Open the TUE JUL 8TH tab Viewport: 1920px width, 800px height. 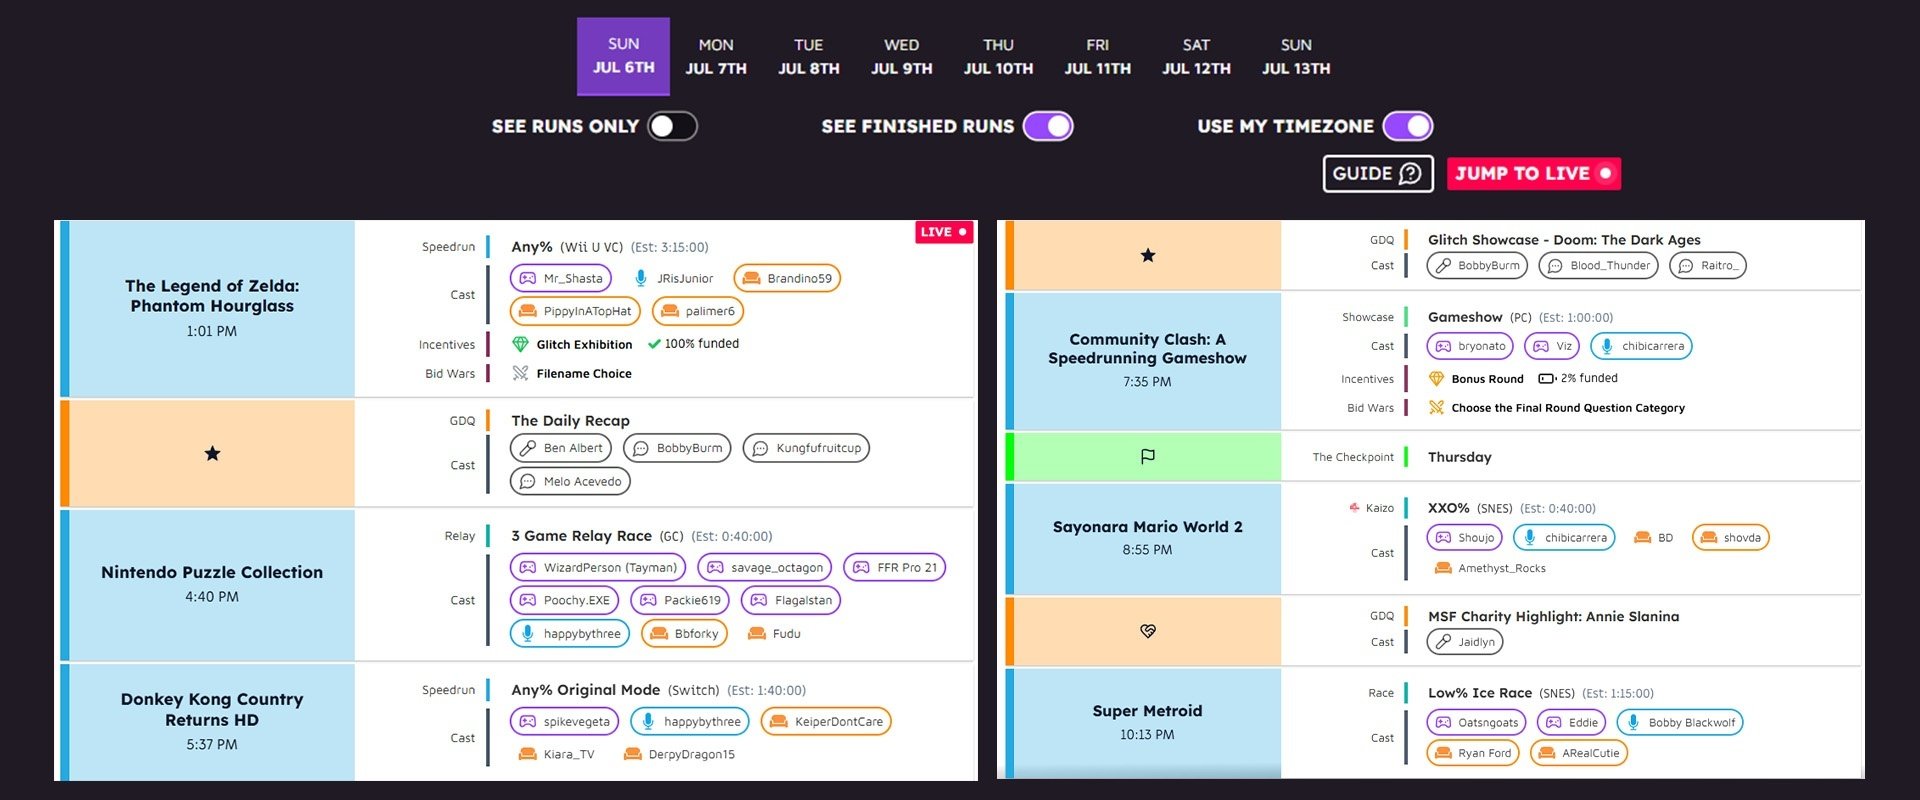[808, 57]
